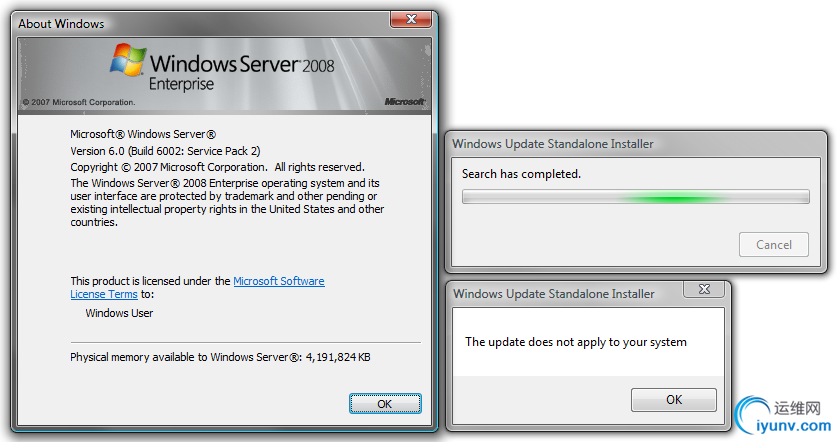Click the Windows Server 2008 Enterprise banner title
This screenshot has height=442, width=837.
241,73
